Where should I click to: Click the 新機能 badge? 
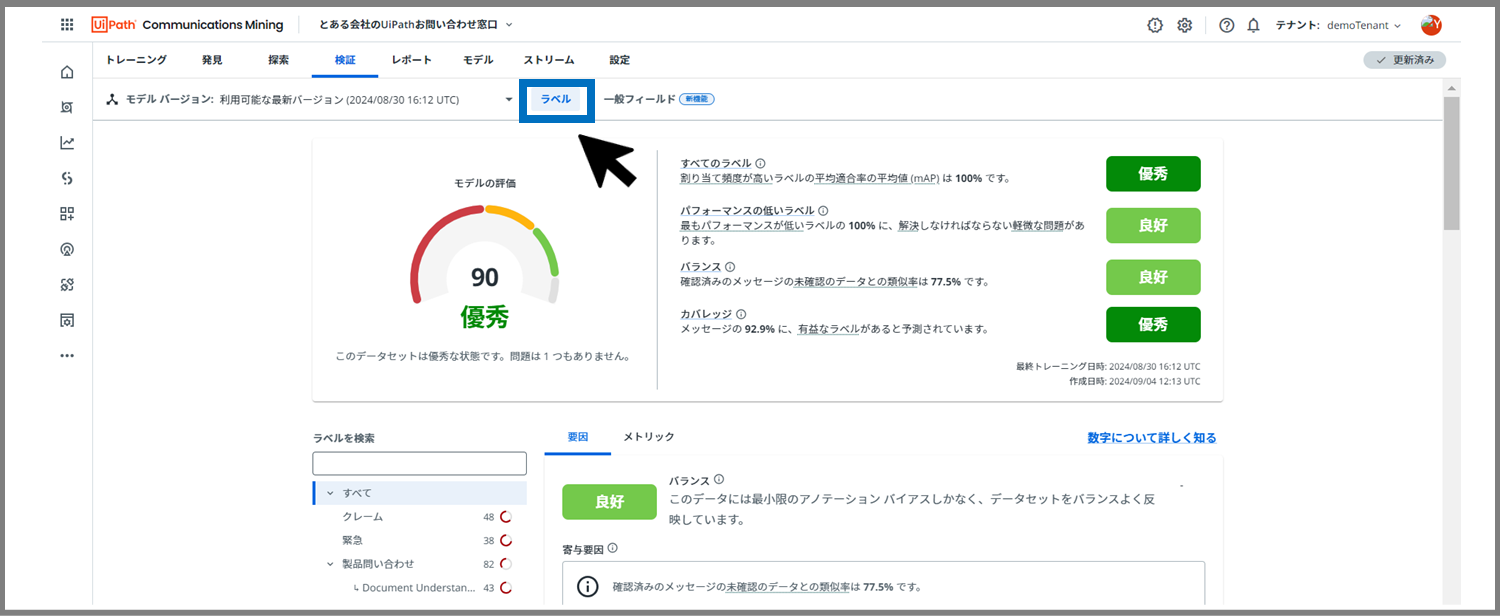pyautogui.click(x=697, y=100)
